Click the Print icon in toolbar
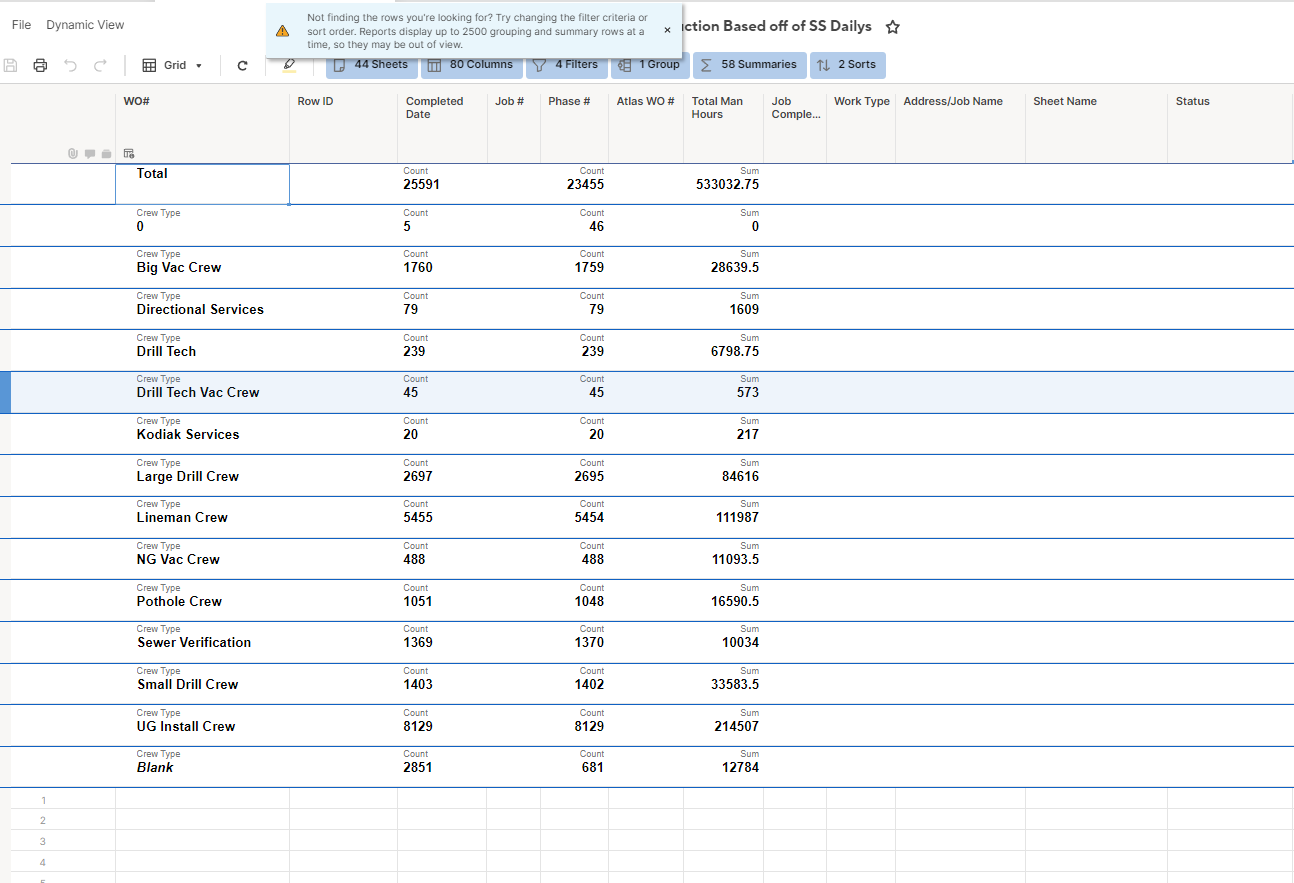The height and width of the screenshot is (883, 1294). click(x=40, y=66)
